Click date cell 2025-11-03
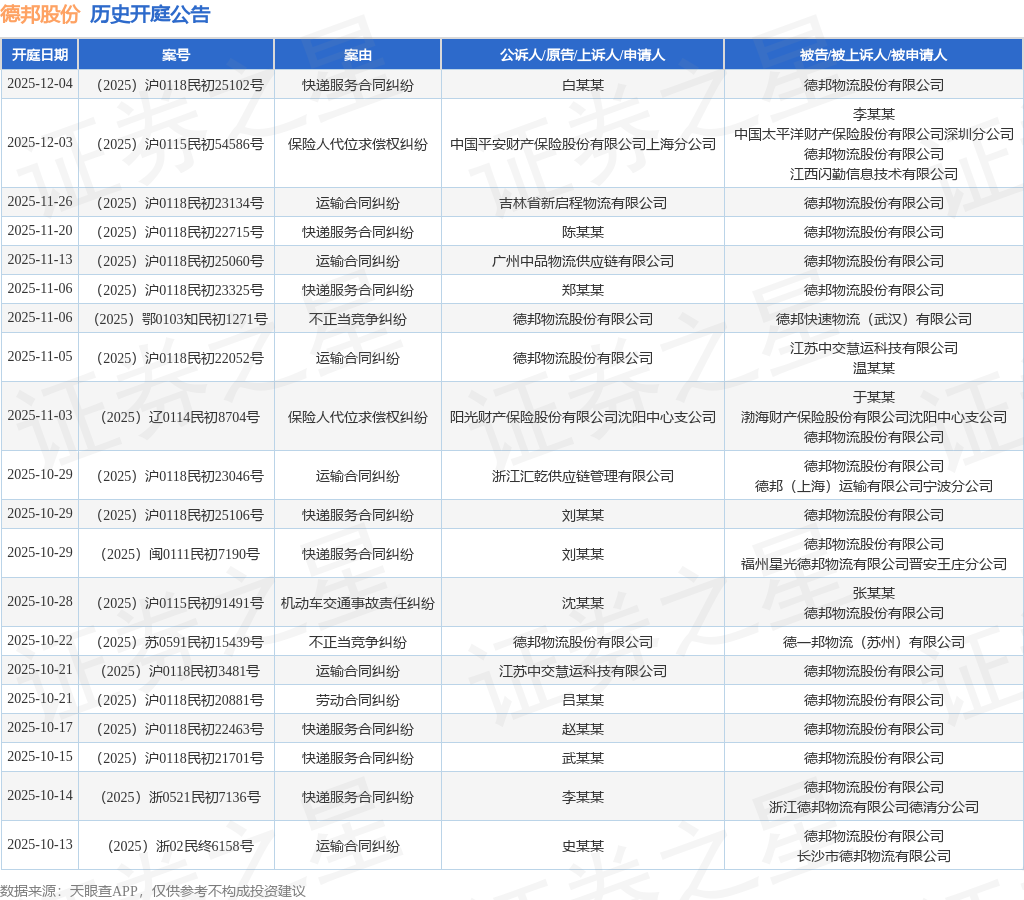This screenshot has height=900, width=1024. tap(40, 415)
